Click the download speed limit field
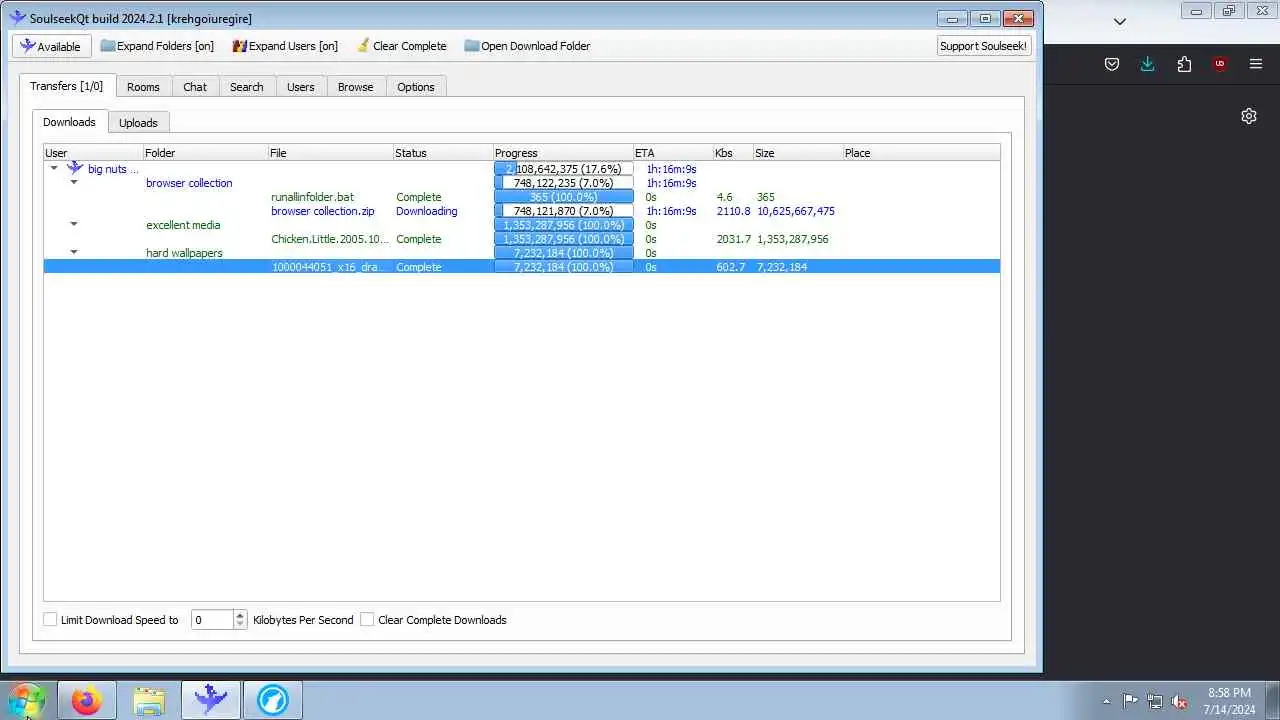Image resolution: width=1280 pixels, height=720 pixels. [211, 620]
